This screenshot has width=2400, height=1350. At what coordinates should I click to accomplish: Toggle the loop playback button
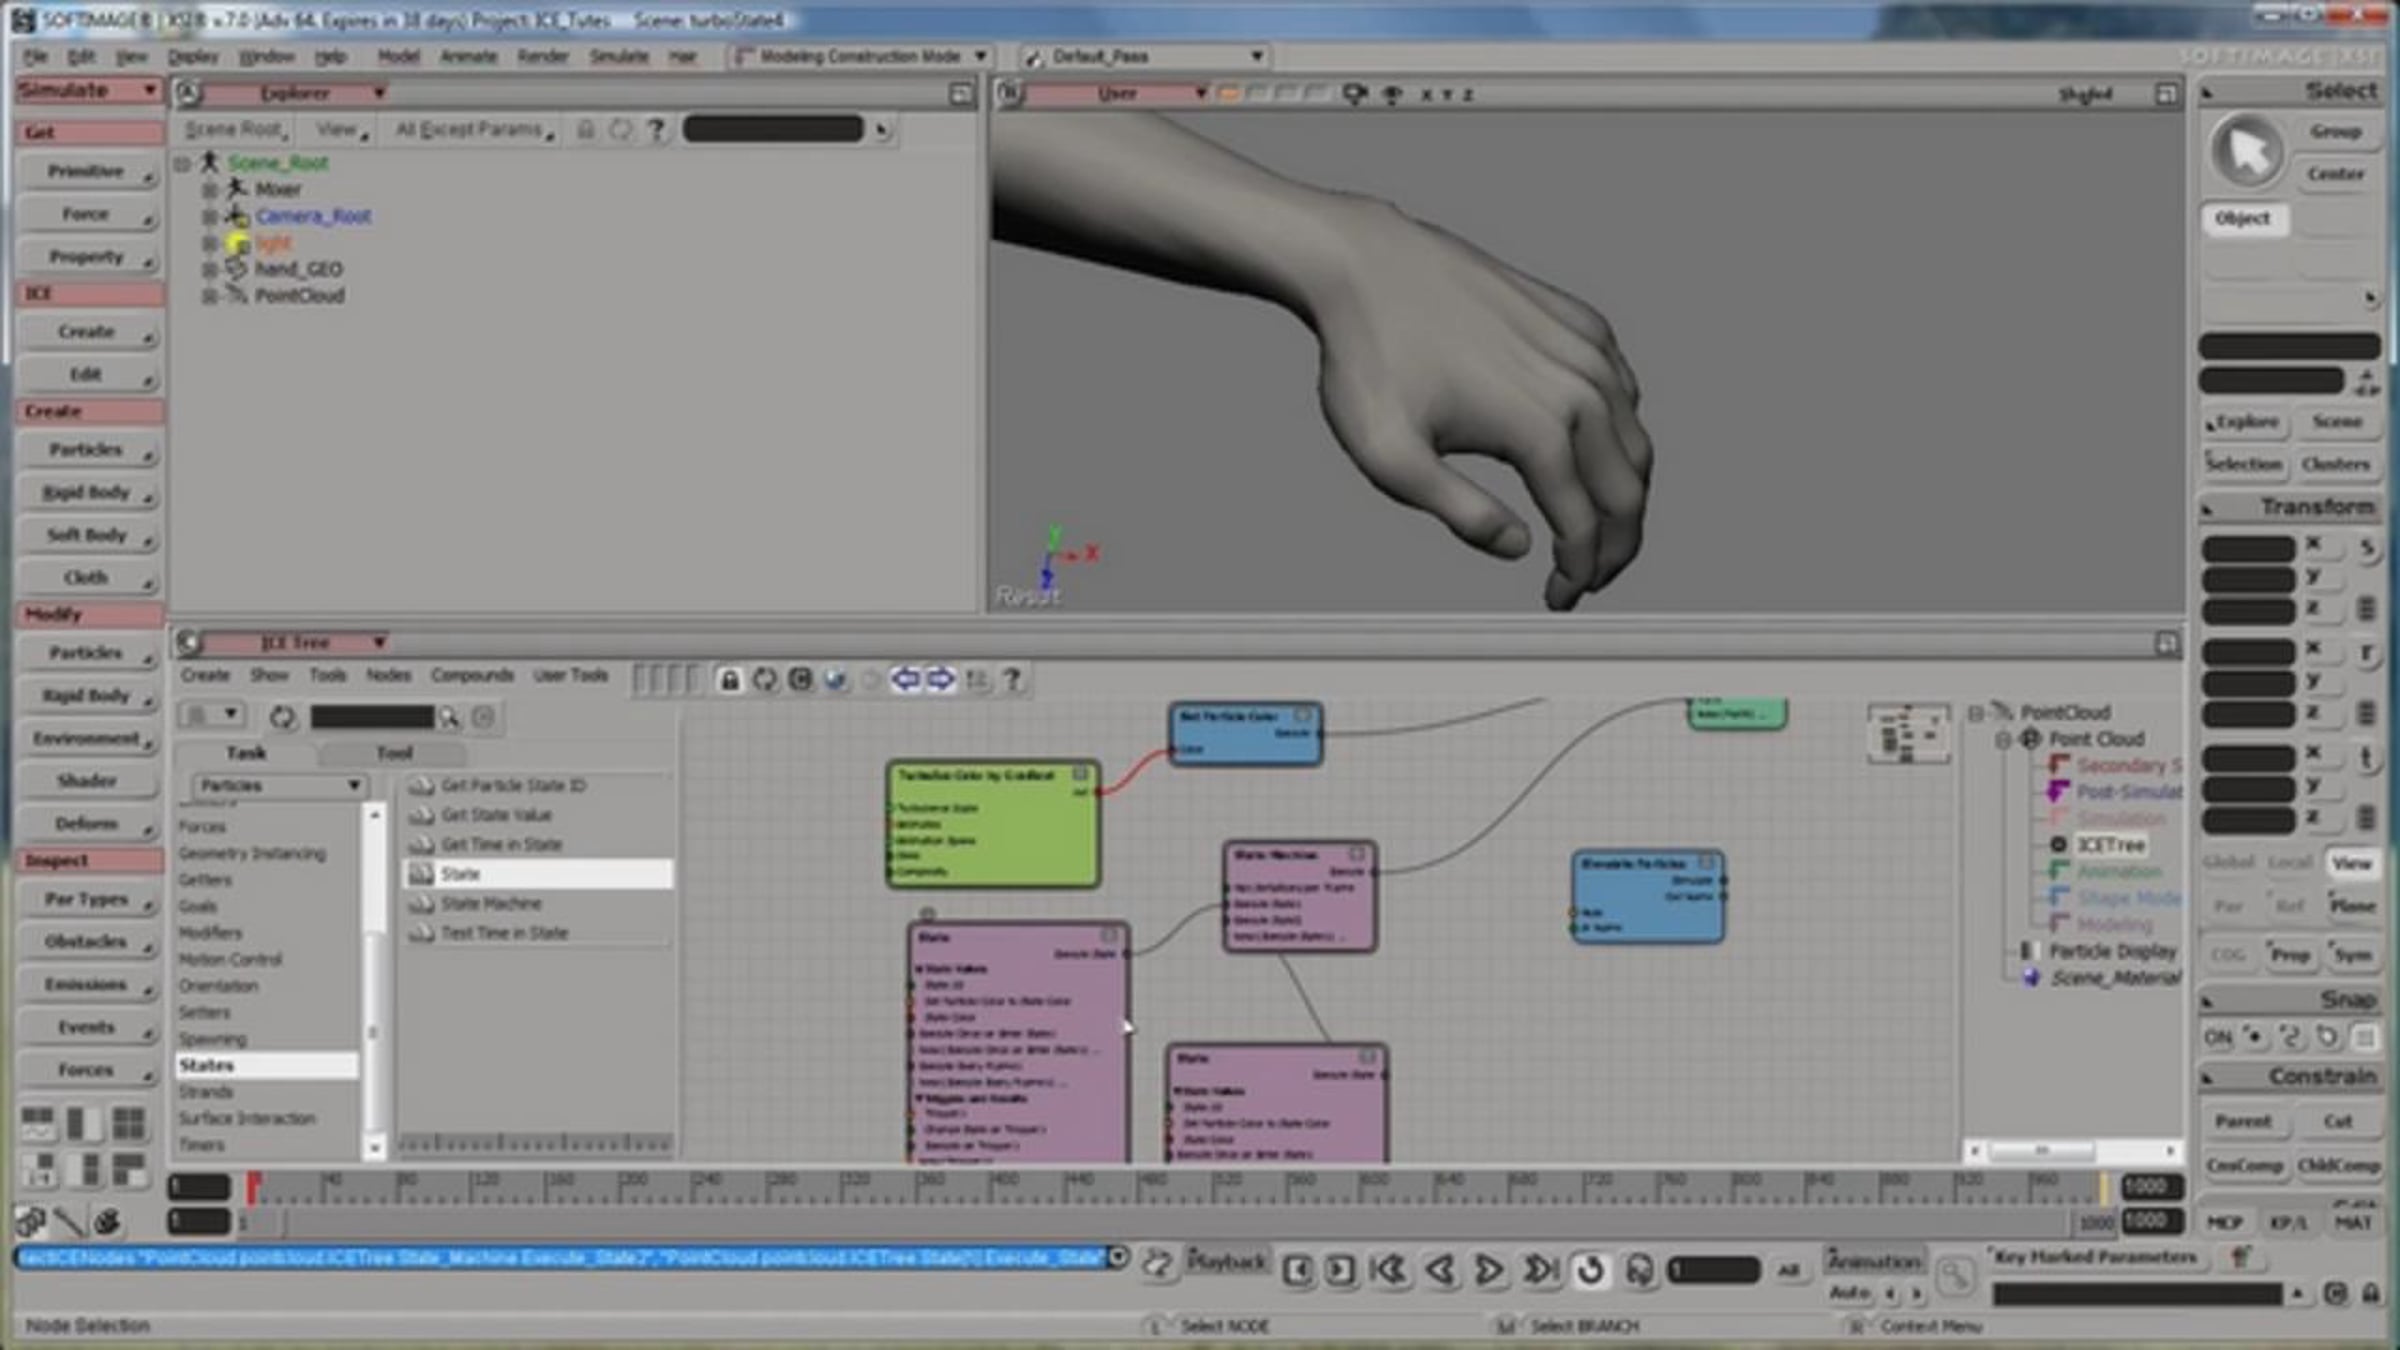tap(1590, 1270)
